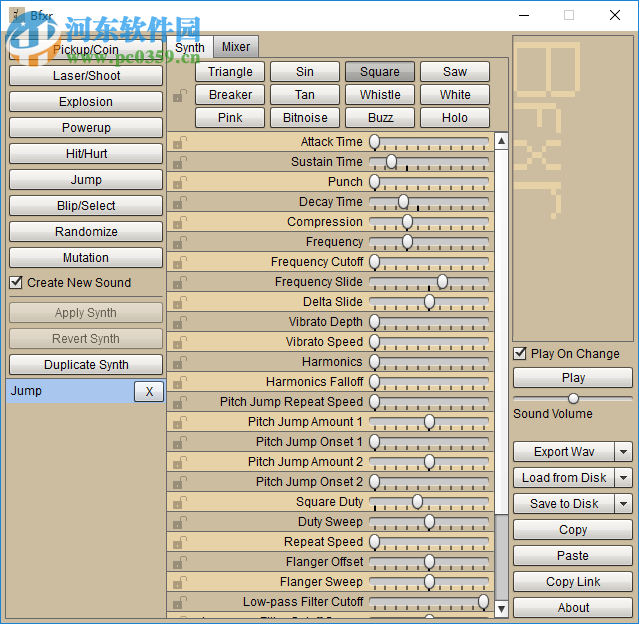Generate a Laser/Shoot sound
The width and height of the screenshot is (639, 624).
pyautogui.click(x=86, y=75)
